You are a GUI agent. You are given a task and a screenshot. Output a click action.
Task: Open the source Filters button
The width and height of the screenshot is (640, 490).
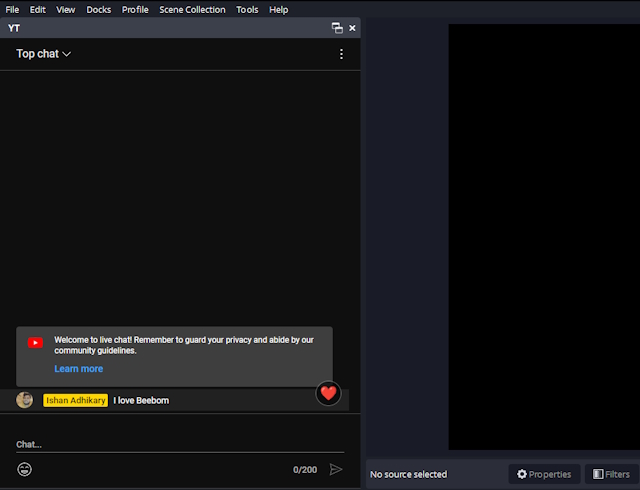click(x=611, y=474)
